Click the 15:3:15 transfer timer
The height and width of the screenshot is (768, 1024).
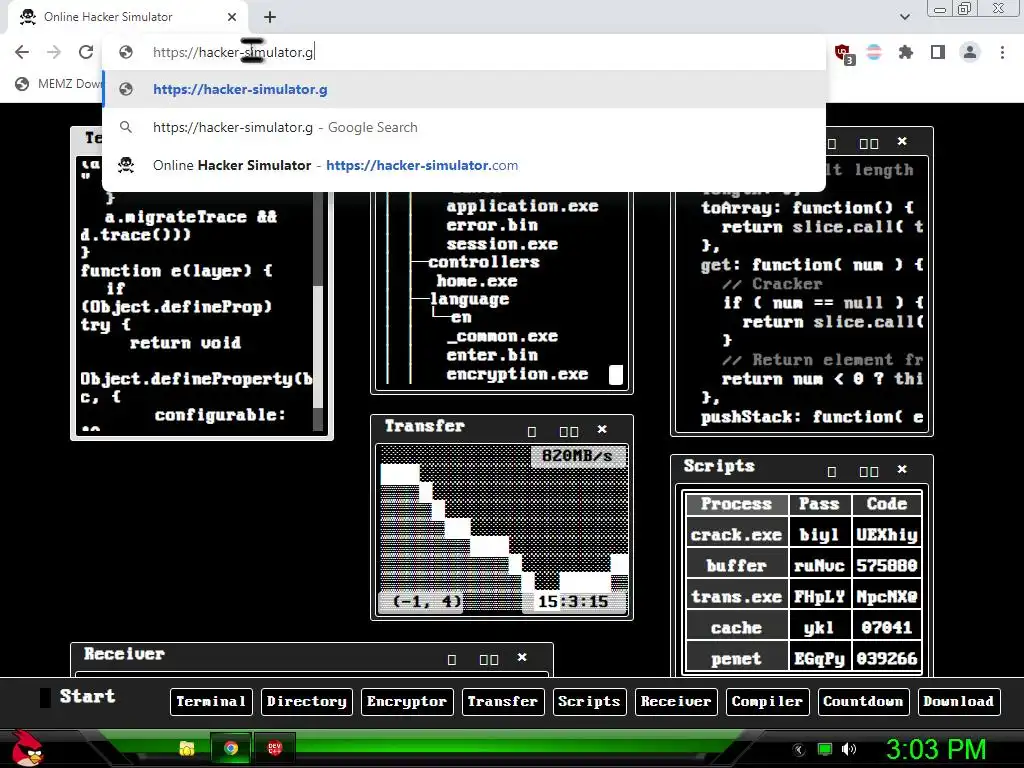point(573,601)
